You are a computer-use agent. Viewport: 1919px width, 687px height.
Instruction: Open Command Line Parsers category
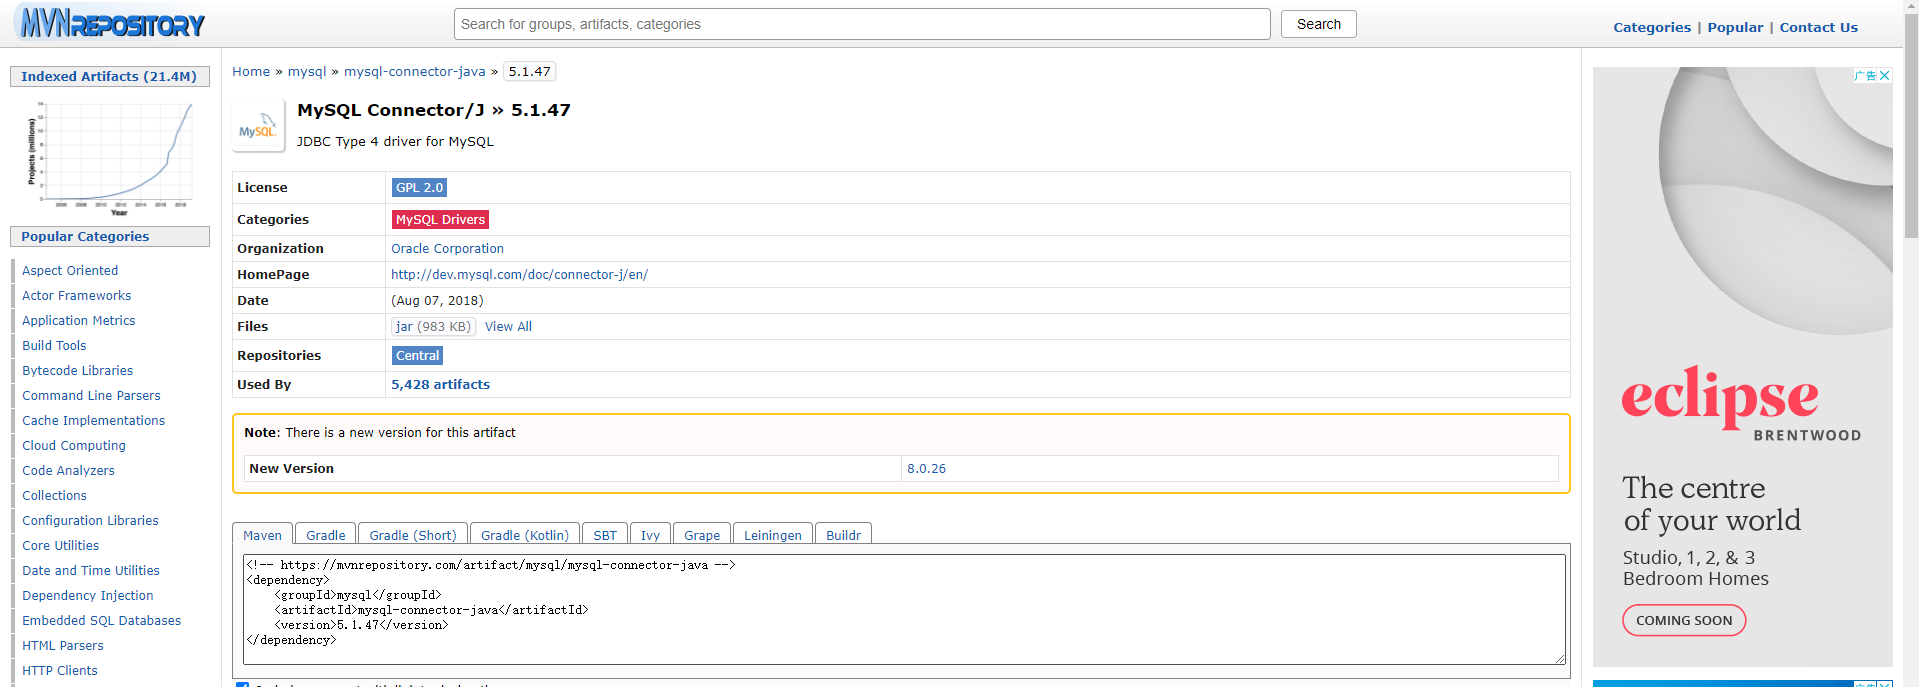coord(91,395)
